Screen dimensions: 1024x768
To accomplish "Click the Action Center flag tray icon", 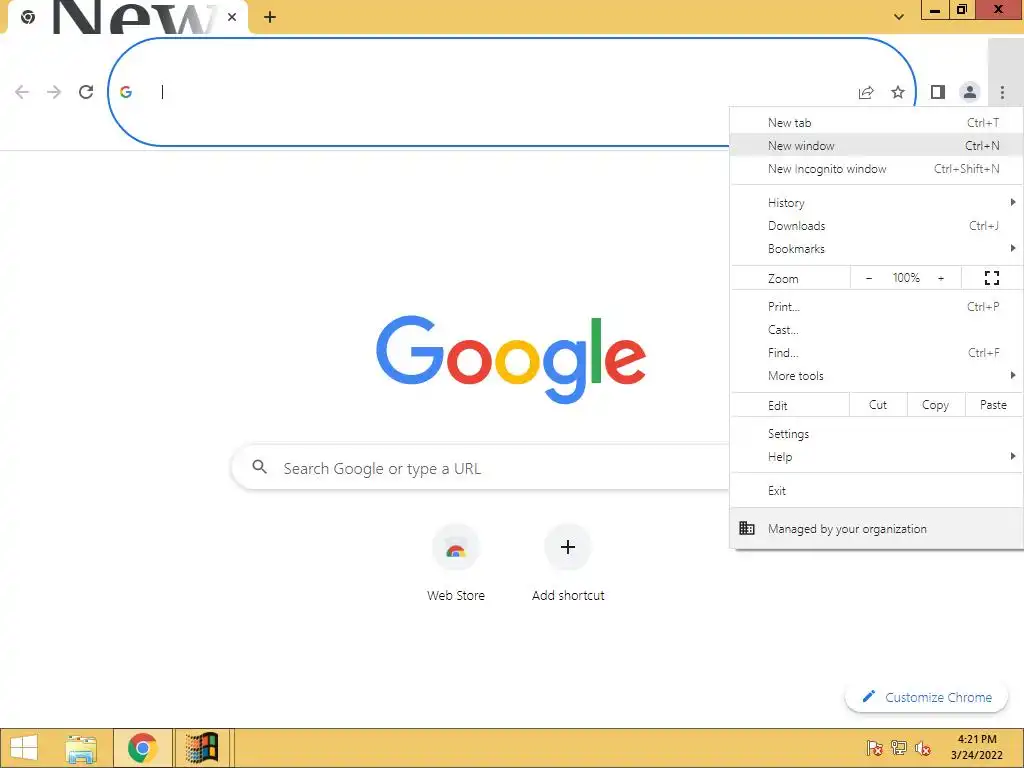I will 874,748.
